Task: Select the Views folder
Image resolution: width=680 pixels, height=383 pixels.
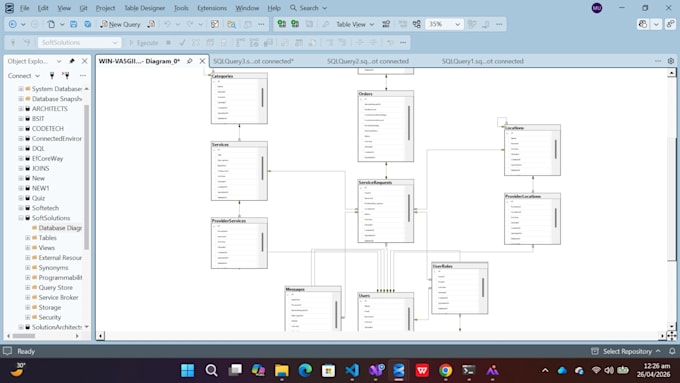Action: click(x=46, y=248)
